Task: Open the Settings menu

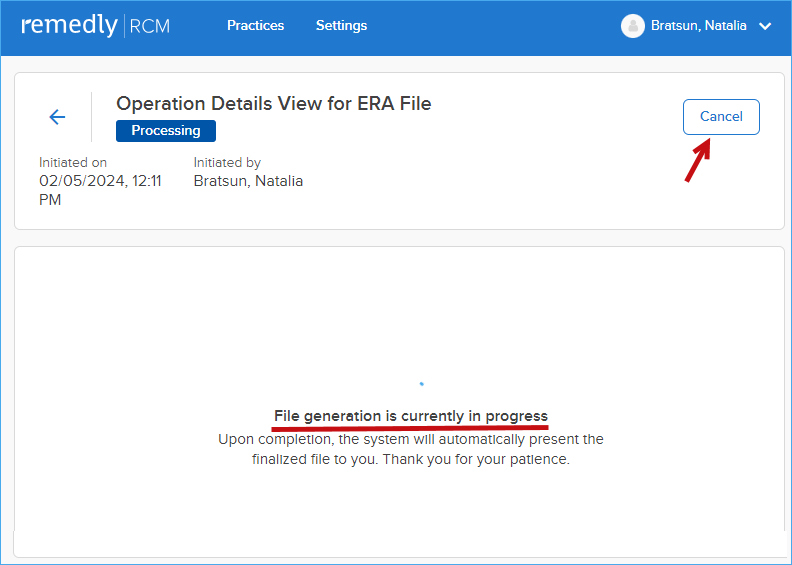Action: 341,25
